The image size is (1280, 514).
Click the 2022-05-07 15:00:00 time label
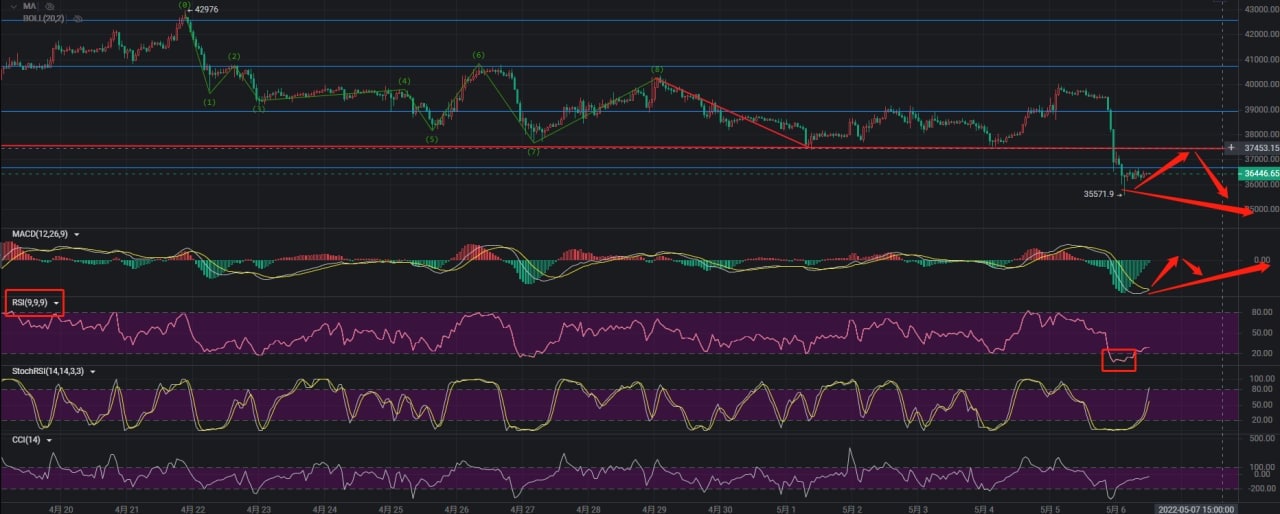click(1217, 508)
